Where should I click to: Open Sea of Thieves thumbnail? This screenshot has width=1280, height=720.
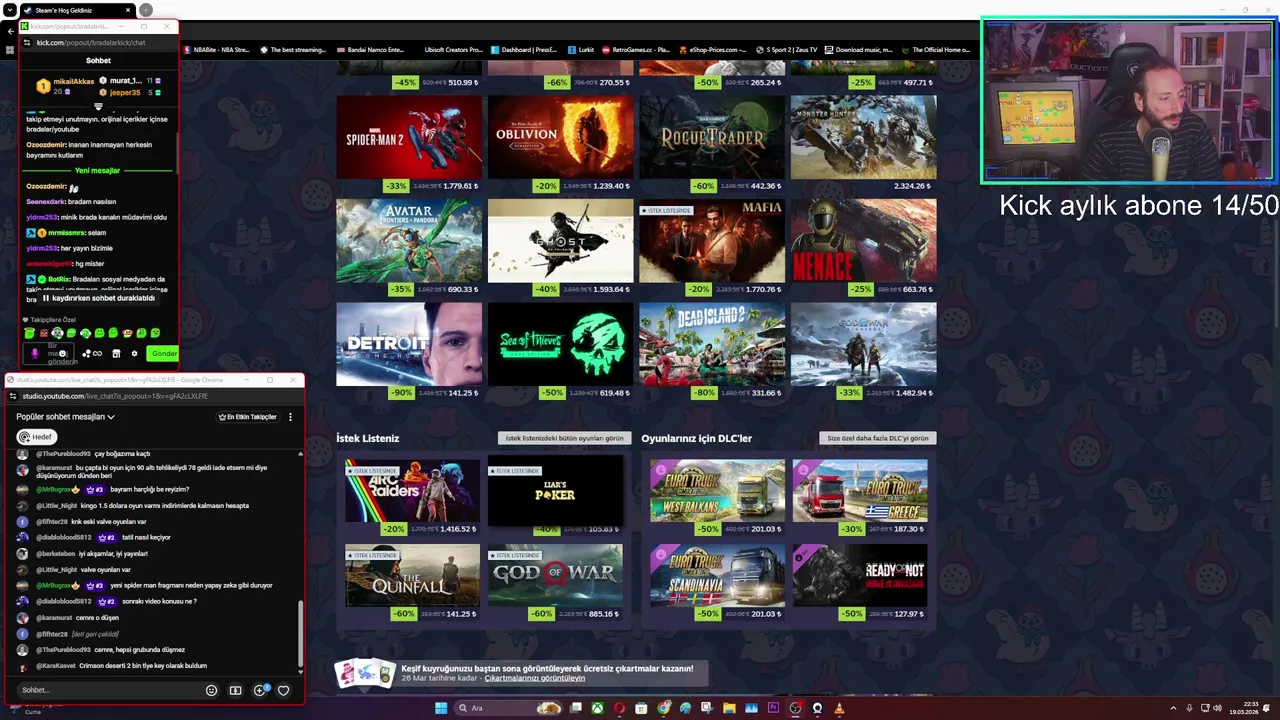[560, 344]
